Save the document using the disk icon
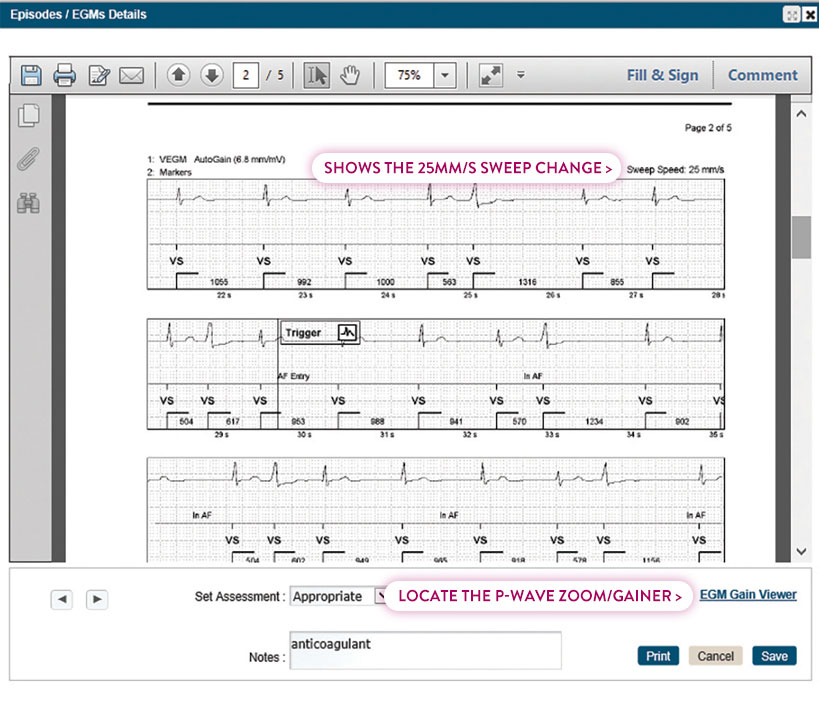 pyautogui.click(x=30, y=75)
